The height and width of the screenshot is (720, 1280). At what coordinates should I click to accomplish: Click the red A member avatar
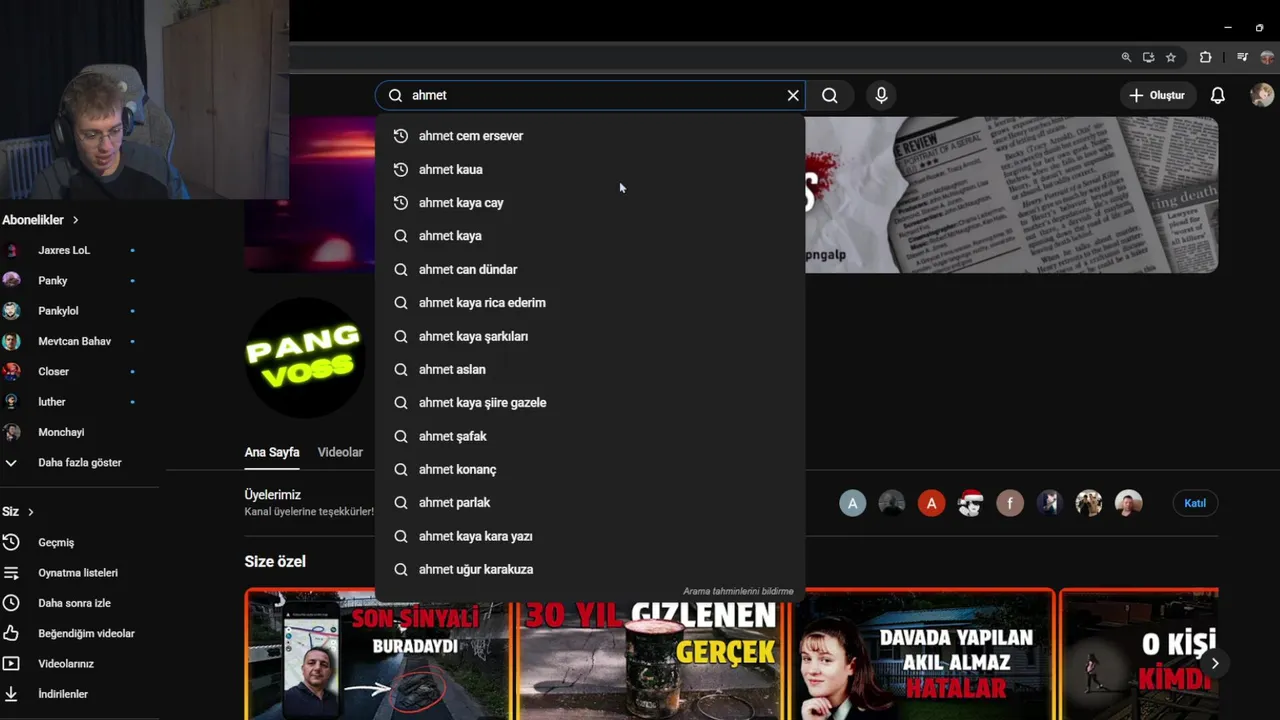(x=931, y=503)
